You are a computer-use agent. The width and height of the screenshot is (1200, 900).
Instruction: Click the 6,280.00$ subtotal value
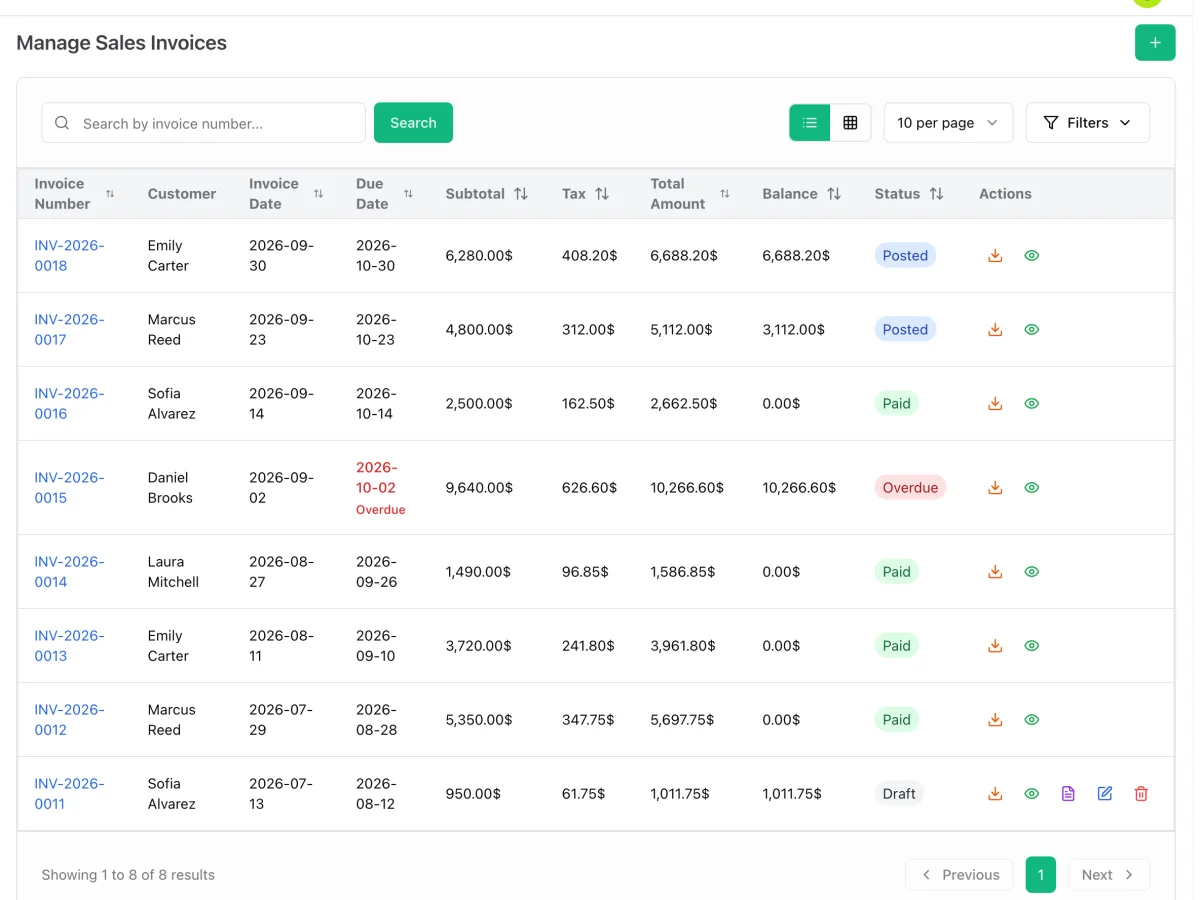479,256
